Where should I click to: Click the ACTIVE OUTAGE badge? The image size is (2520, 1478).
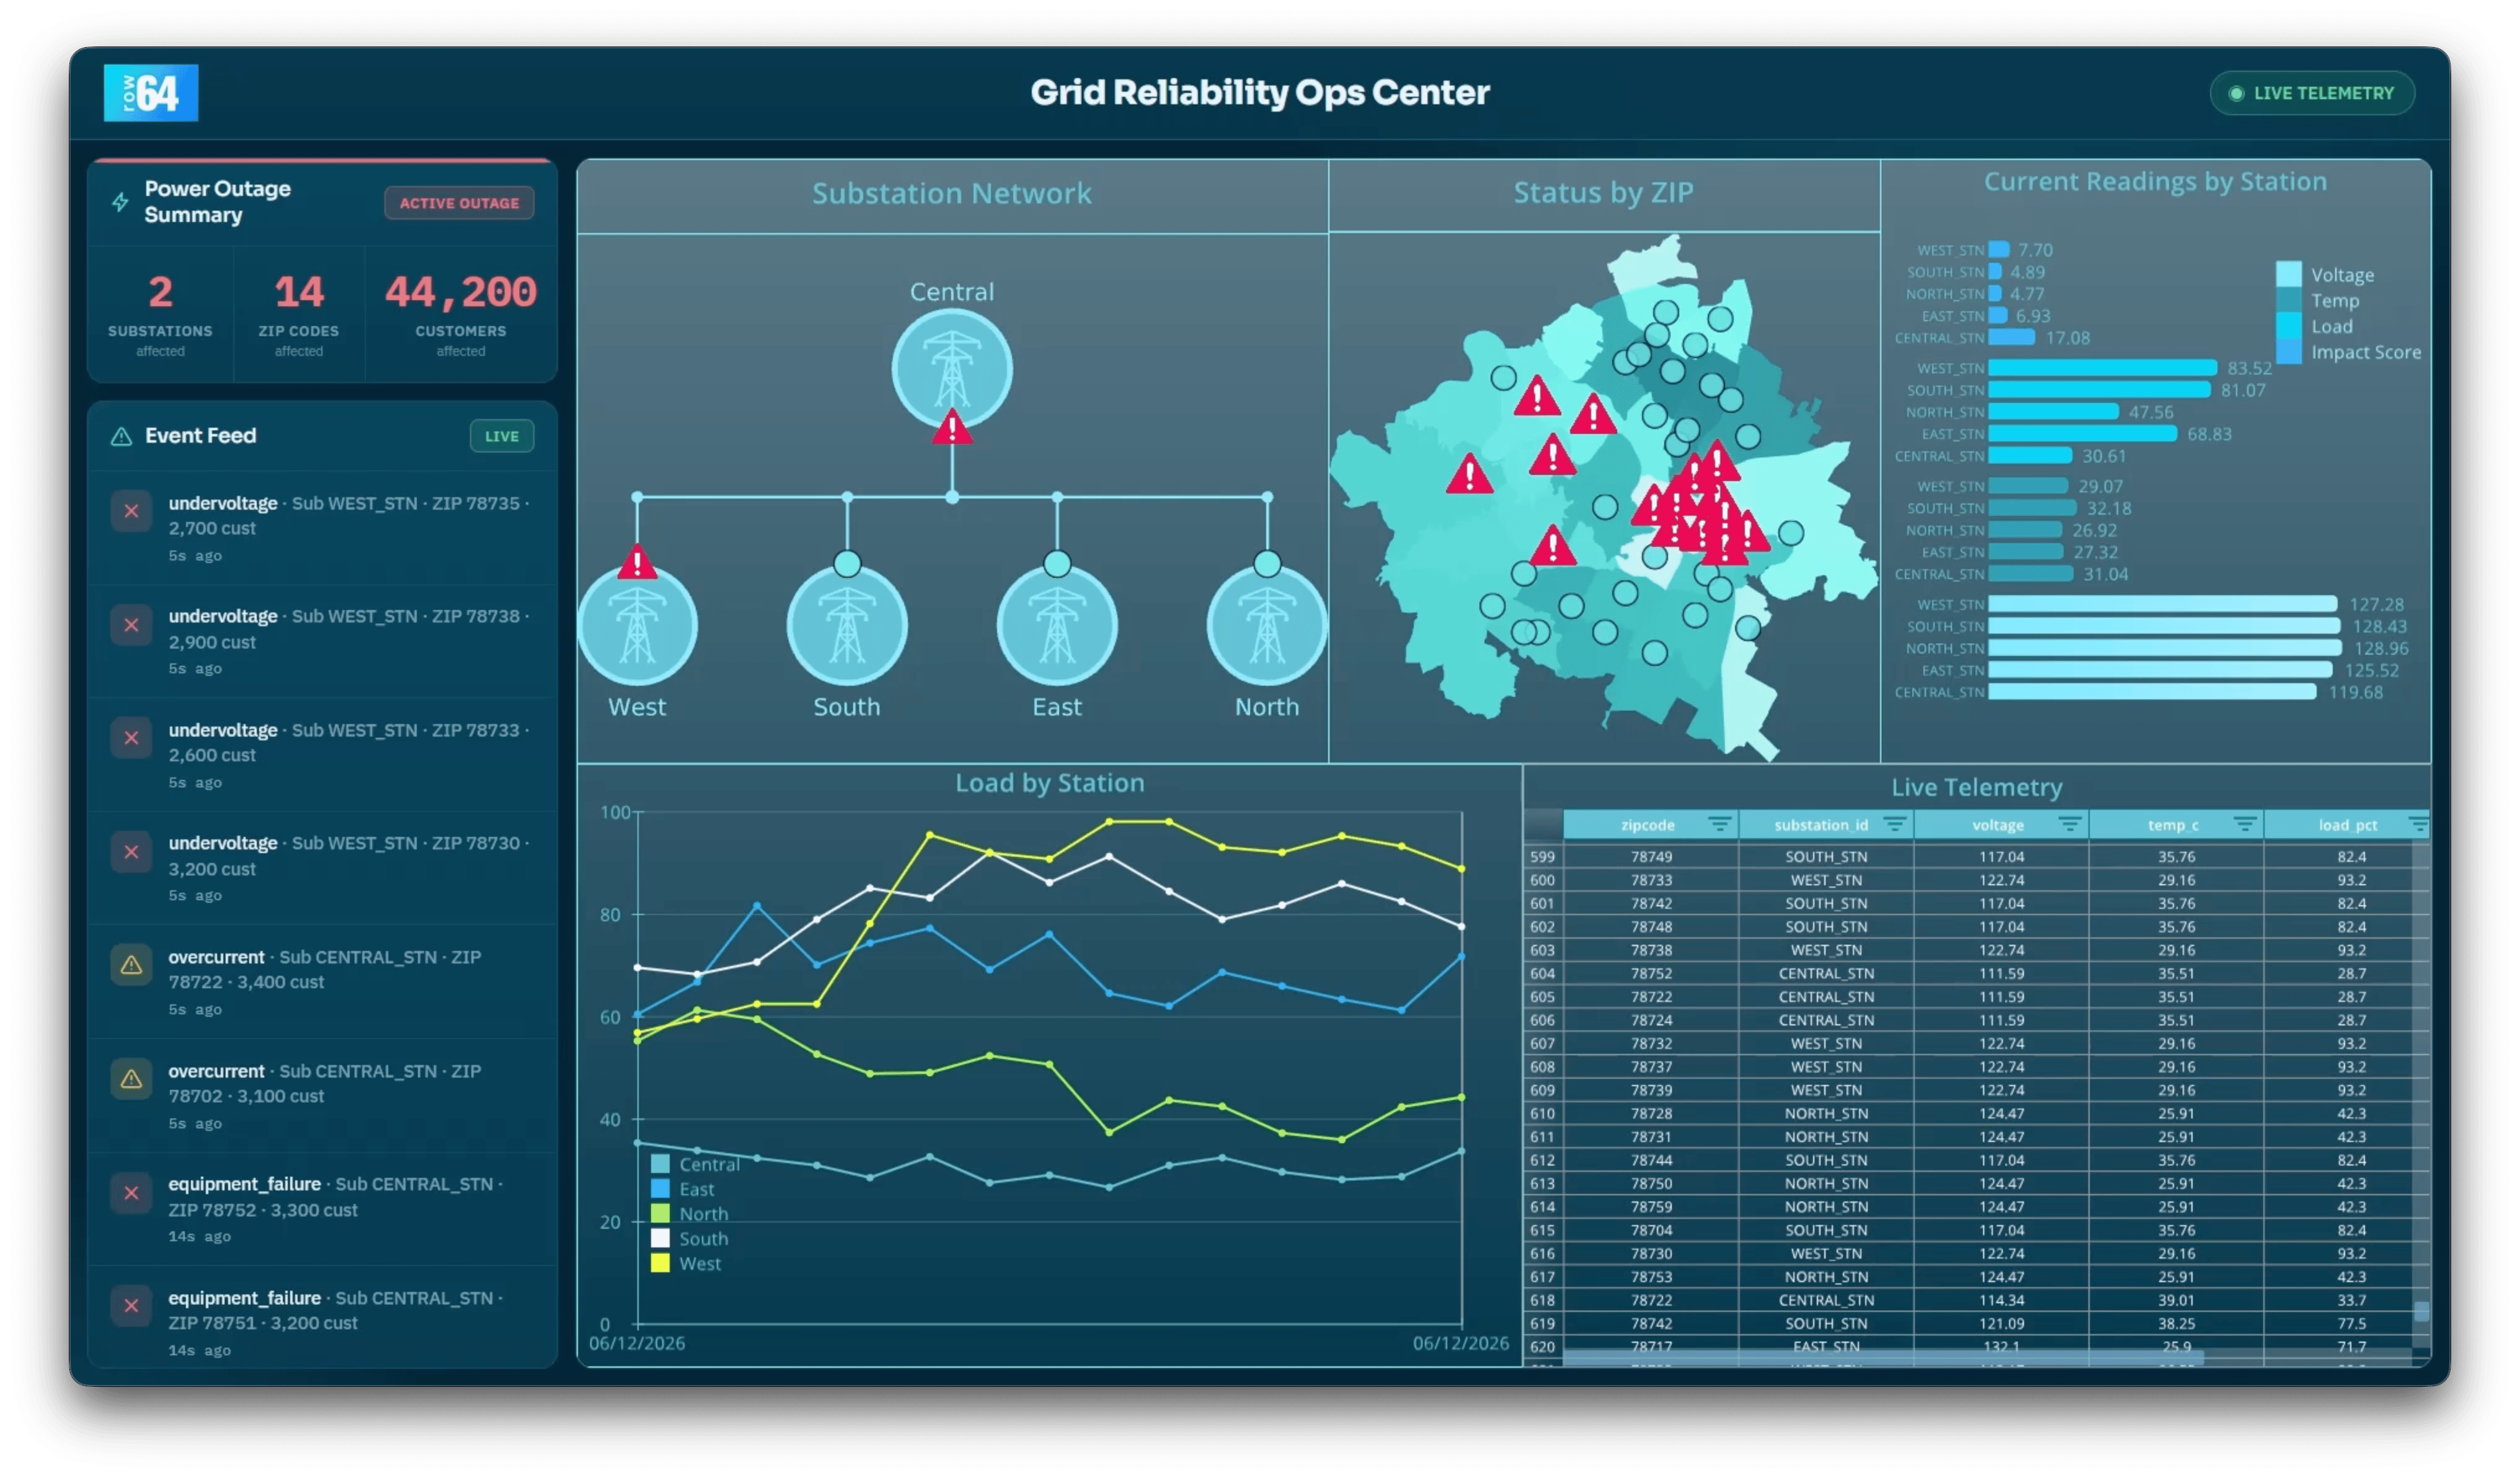click(x=459, y=203)
